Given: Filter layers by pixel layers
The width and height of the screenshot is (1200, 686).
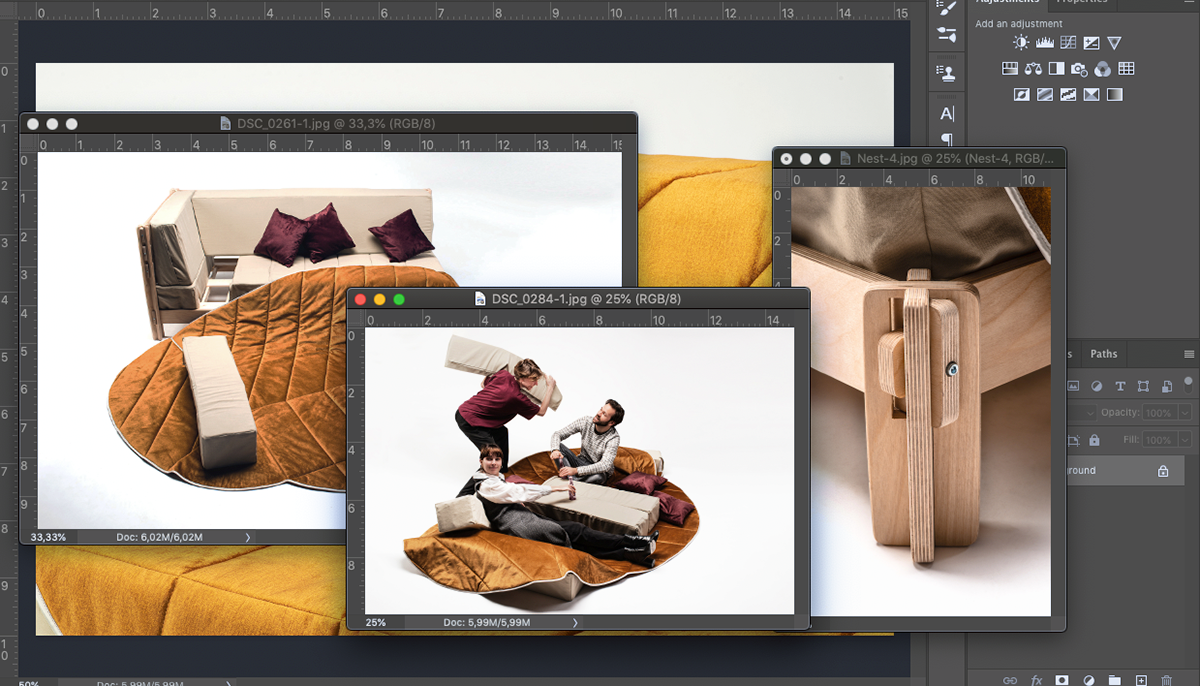Looking at the screenshot, I should [1075, 386].
